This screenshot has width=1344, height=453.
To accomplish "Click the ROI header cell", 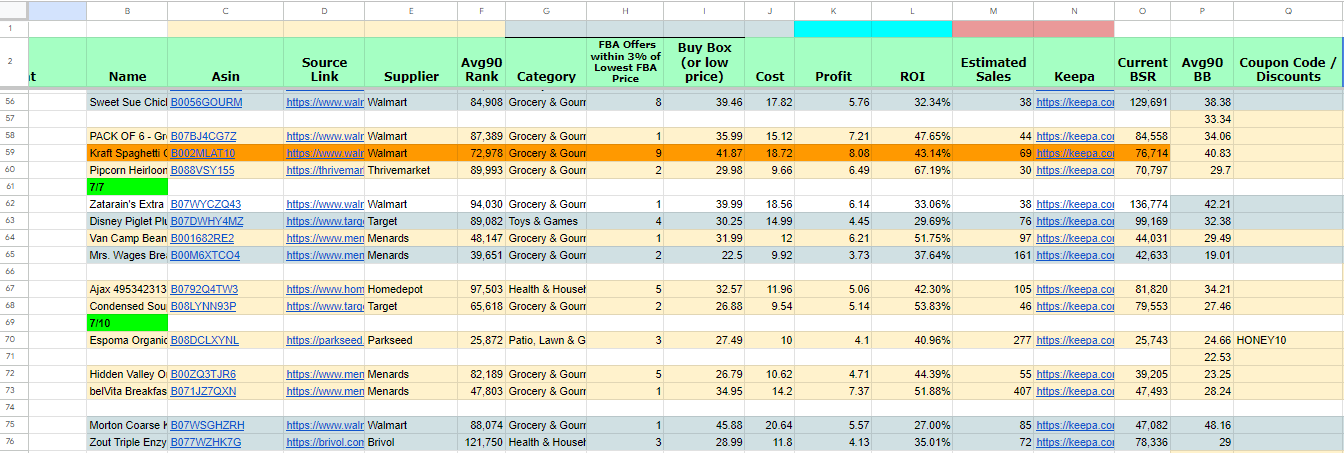I will coord(912,69).
